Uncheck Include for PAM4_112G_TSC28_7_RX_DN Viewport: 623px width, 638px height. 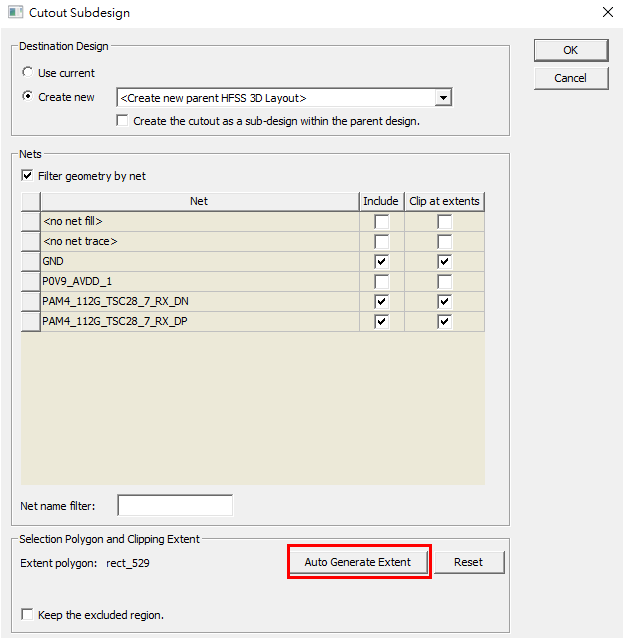[382, 302]
